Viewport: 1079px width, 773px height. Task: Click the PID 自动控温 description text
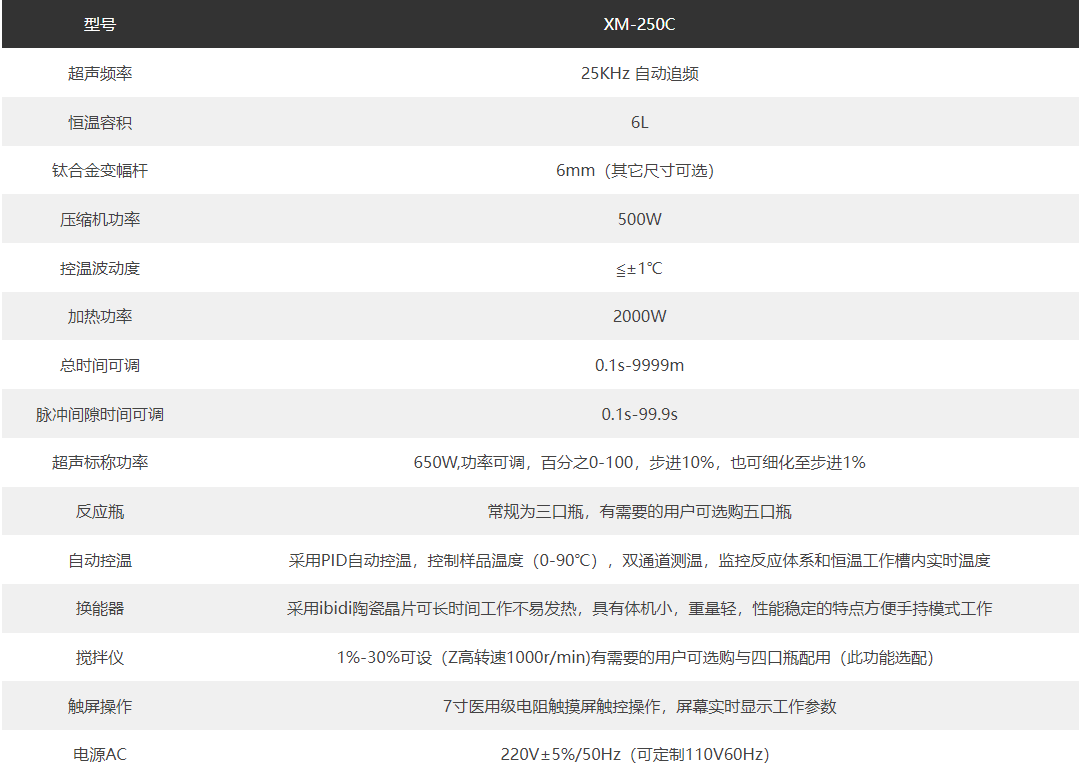pos(639,560)
